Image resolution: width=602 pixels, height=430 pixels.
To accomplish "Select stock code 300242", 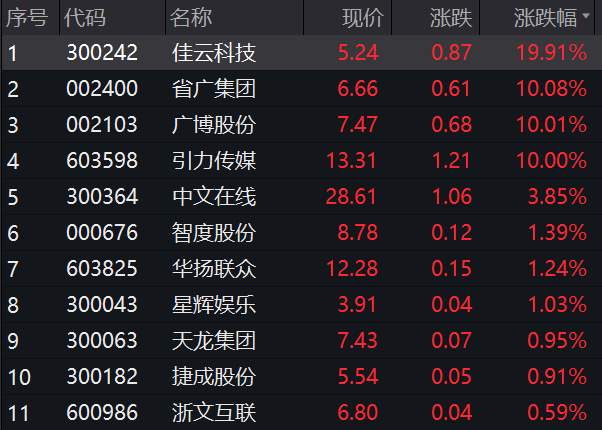I will click(102, 53).
